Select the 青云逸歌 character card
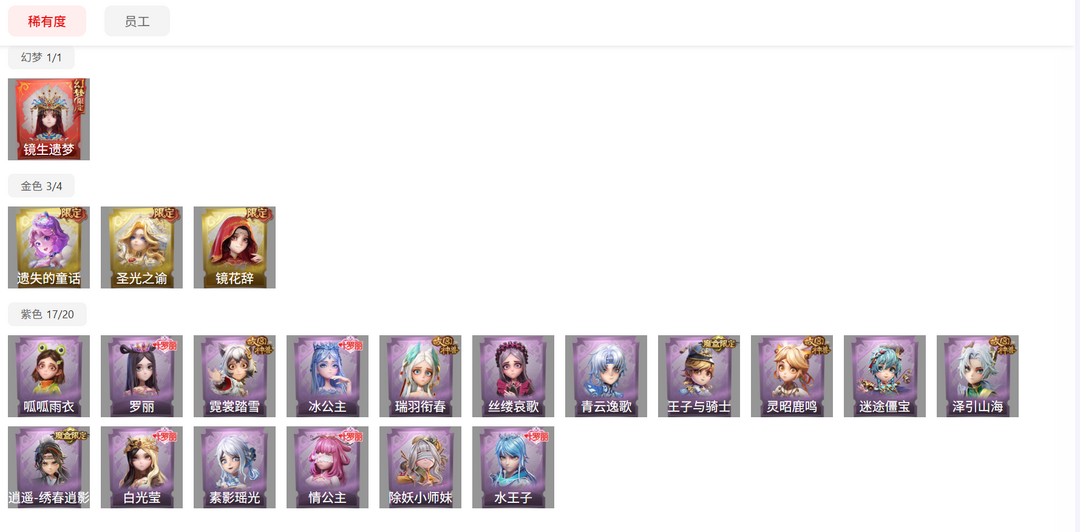Screen dimensions: 1080x532 [606, 376]
